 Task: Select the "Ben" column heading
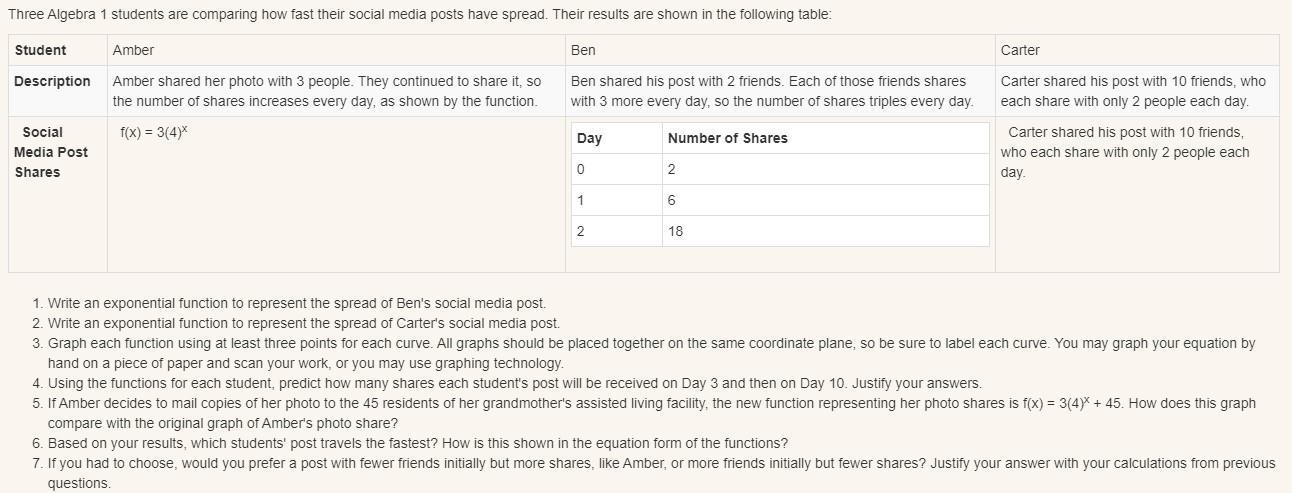coord(583,50)
